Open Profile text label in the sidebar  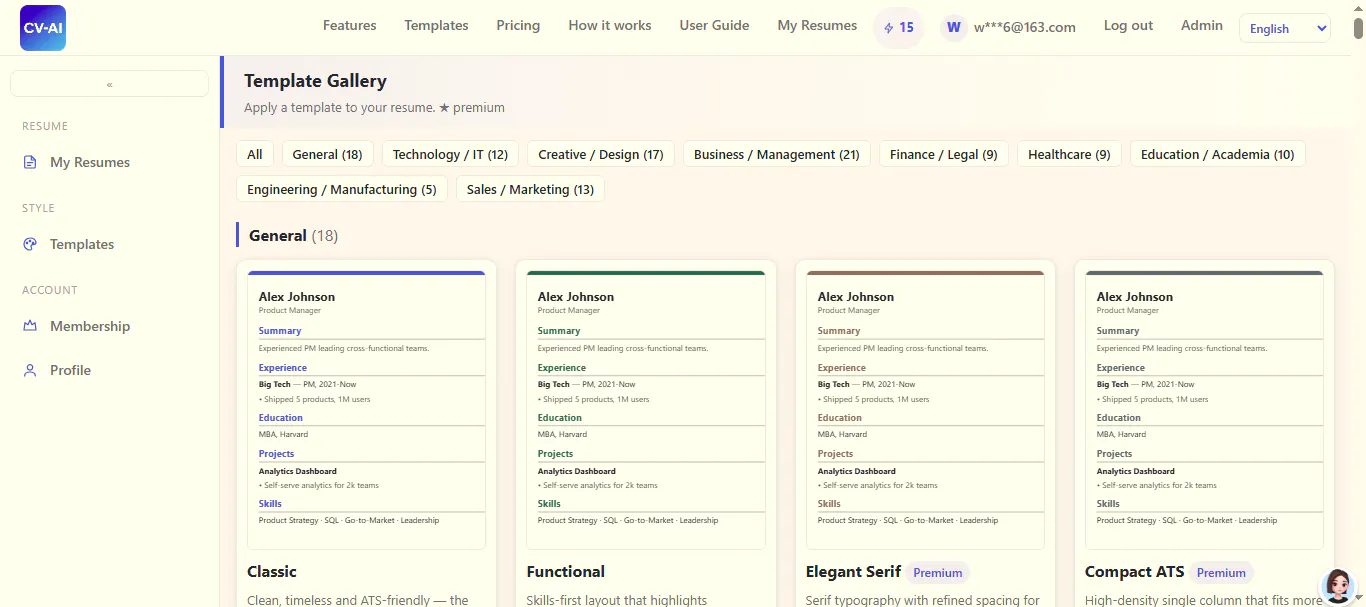coord(70,370)
